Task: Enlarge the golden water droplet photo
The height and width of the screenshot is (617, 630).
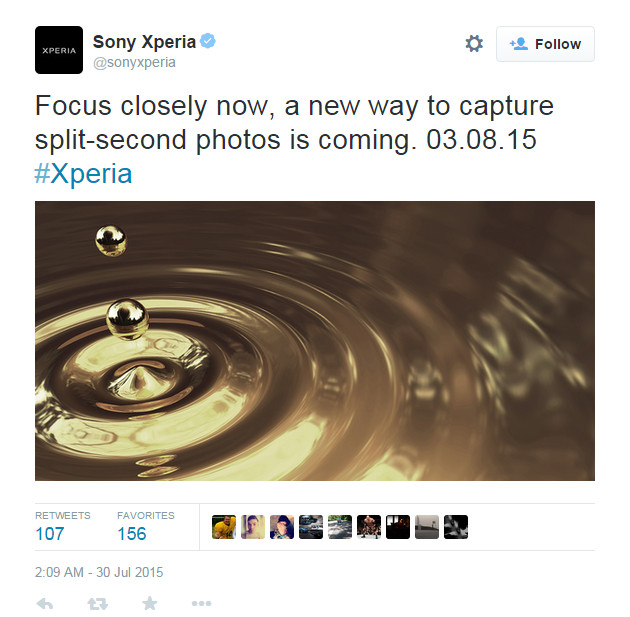Action: (315, 341)
